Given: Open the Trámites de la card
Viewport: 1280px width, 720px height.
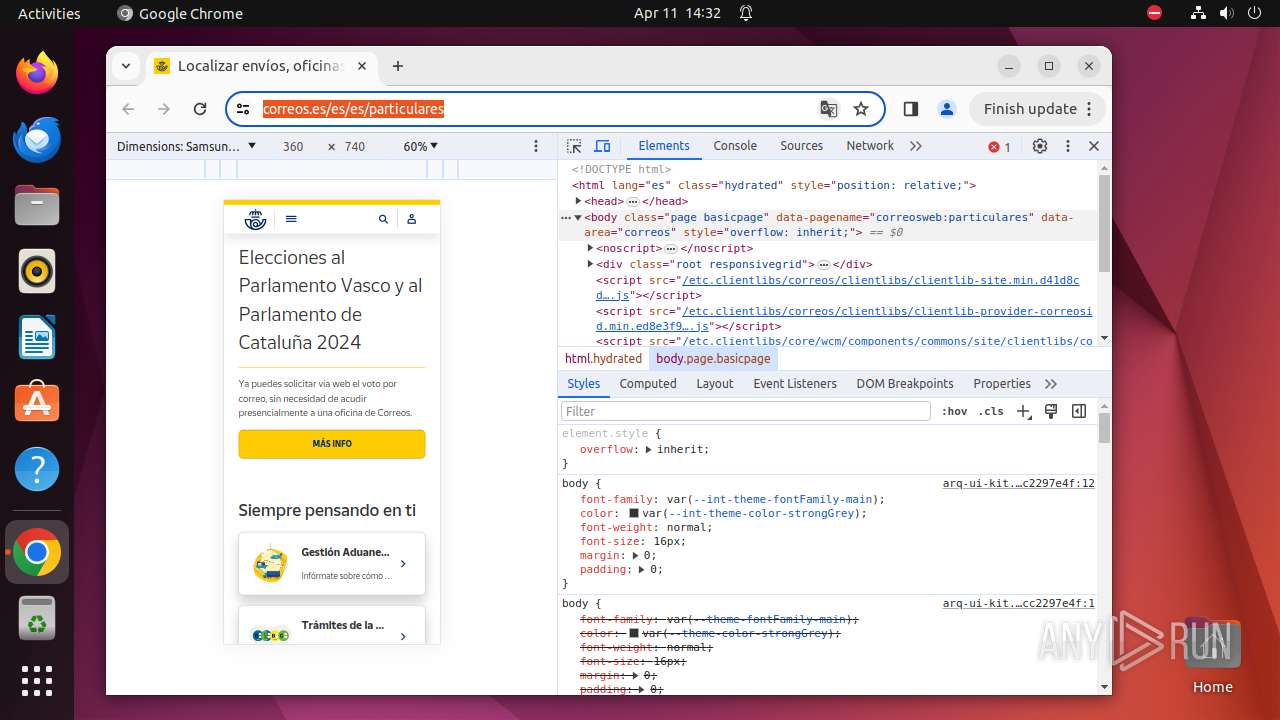Looking at the screenshot, I should pyautogui.click(x=332, y=626).
